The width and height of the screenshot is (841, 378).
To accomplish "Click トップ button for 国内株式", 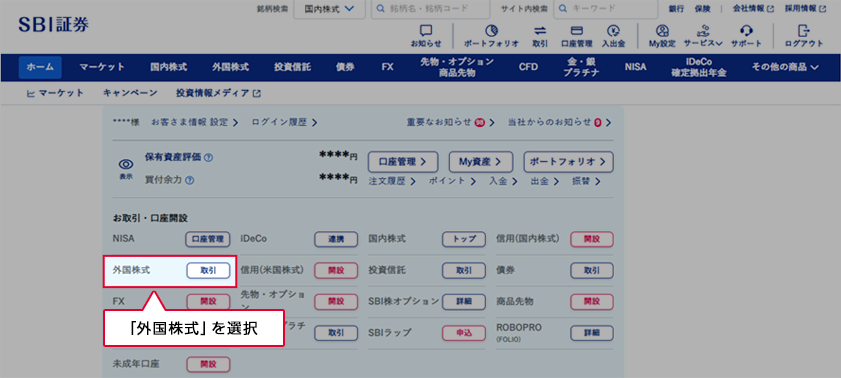I will (464, 239).
